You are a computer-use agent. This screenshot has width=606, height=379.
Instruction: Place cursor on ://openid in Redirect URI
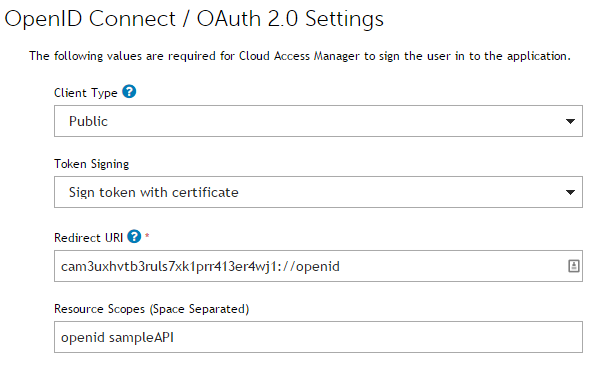312,267
